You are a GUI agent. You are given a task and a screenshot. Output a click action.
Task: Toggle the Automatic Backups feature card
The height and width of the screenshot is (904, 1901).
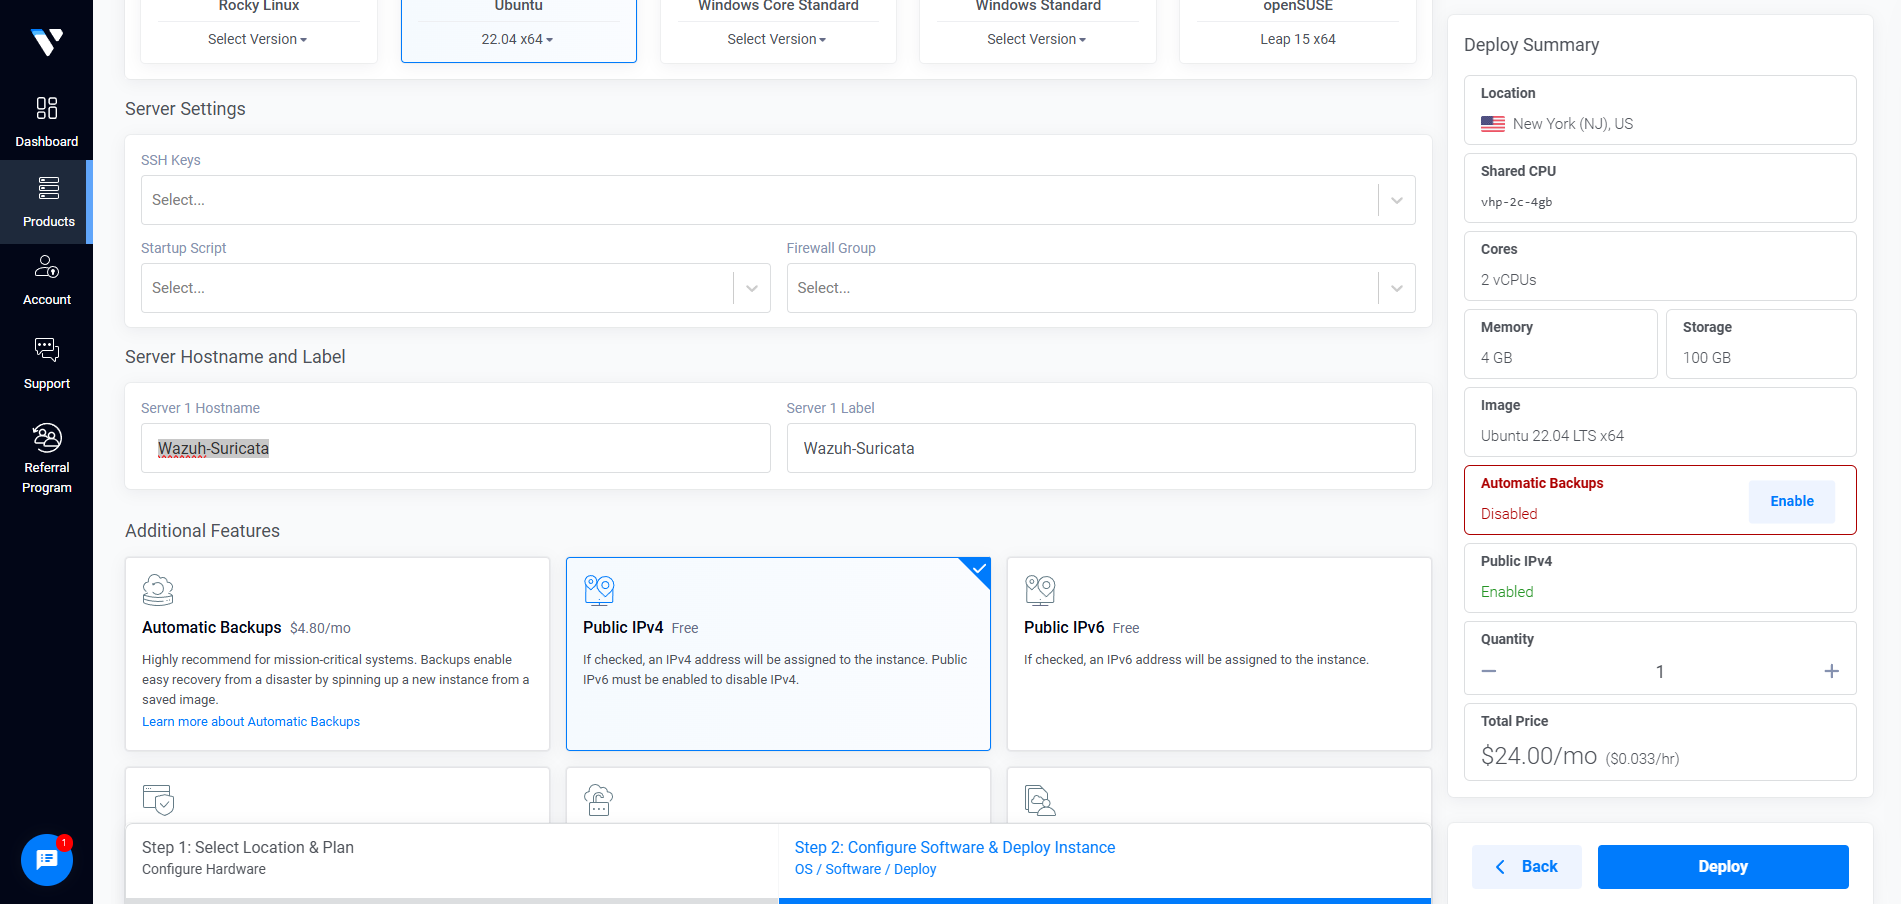337,654
